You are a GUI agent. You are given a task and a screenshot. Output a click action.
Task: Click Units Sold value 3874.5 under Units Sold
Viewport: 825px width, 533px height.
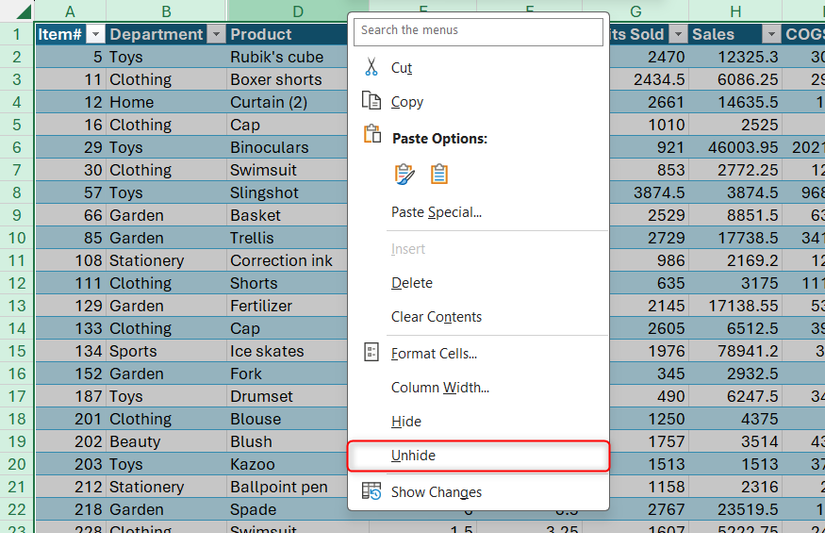tap(649, 193)
